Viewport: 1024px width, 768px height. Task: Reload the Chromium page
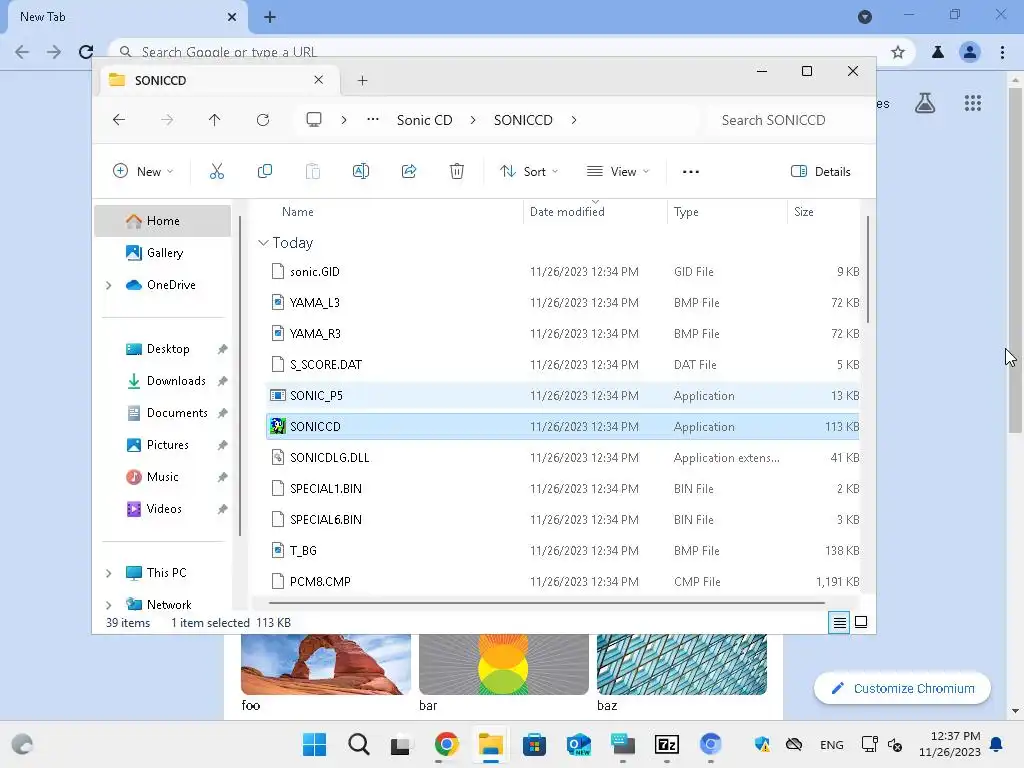click(86, 52)
